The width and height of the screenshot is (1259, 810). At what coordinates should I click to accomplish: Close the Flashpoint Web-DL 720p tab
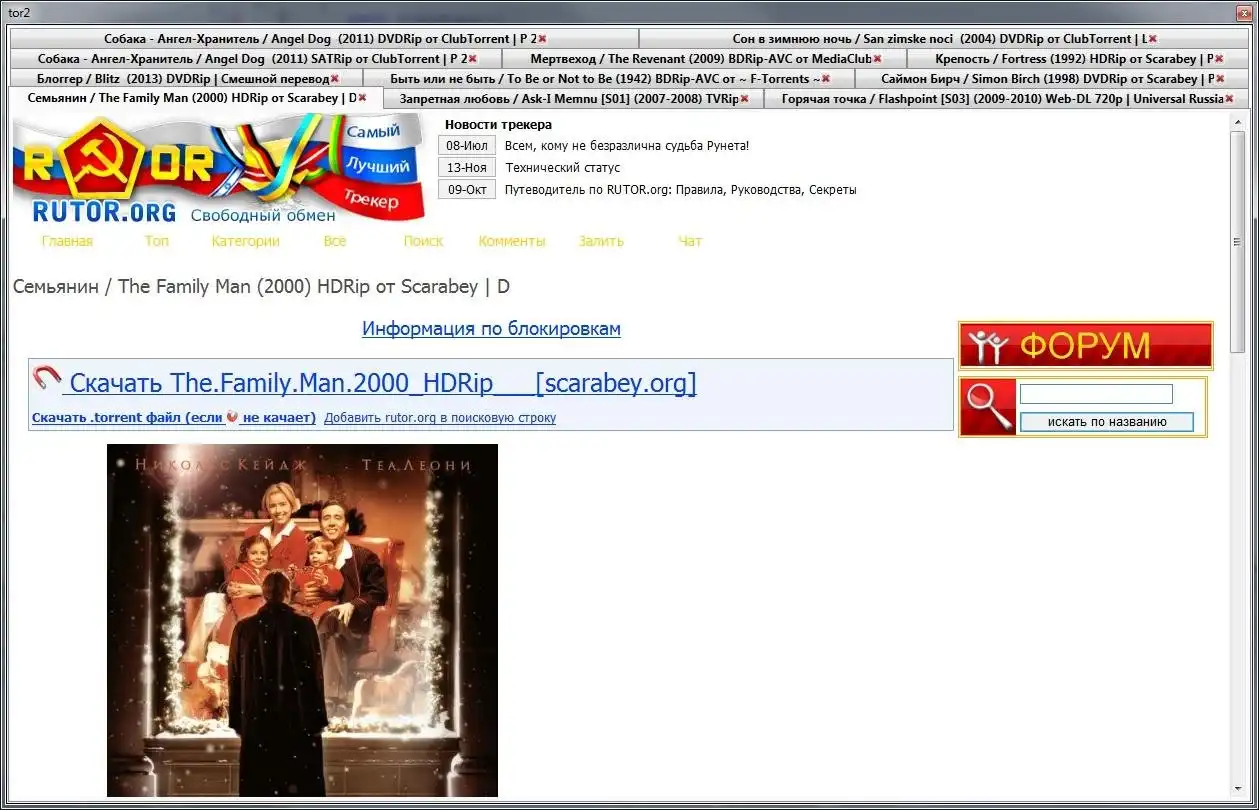click(x=1229, y=99)
